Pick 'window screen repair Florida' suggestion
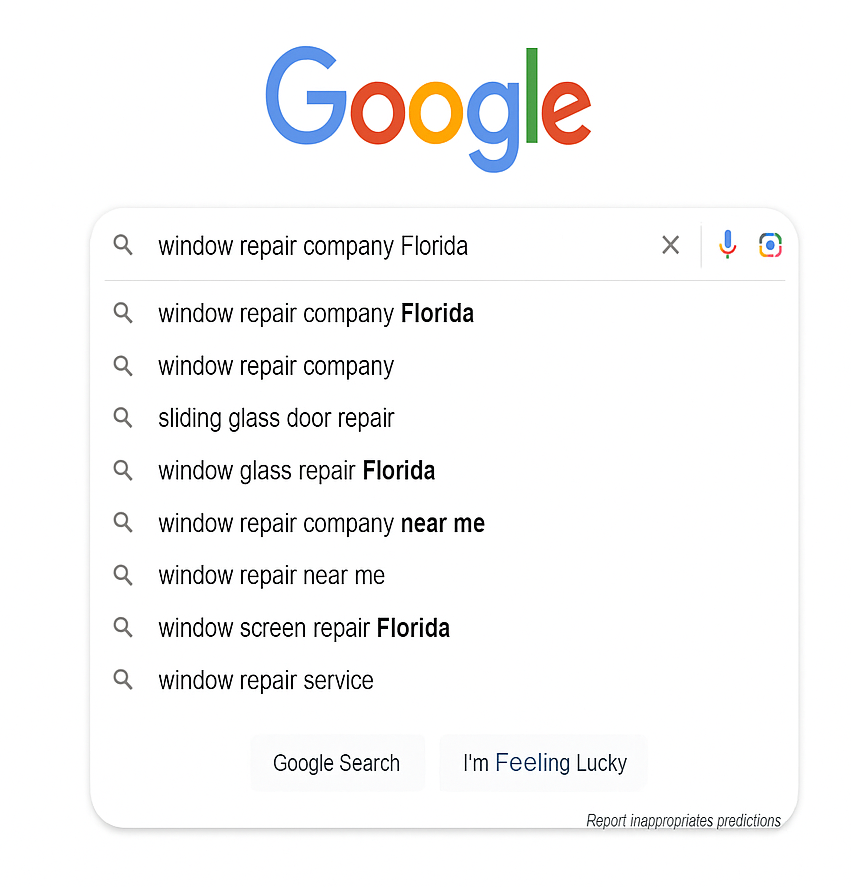This screenshot has width=851, height=887. [x=303, y=628]
